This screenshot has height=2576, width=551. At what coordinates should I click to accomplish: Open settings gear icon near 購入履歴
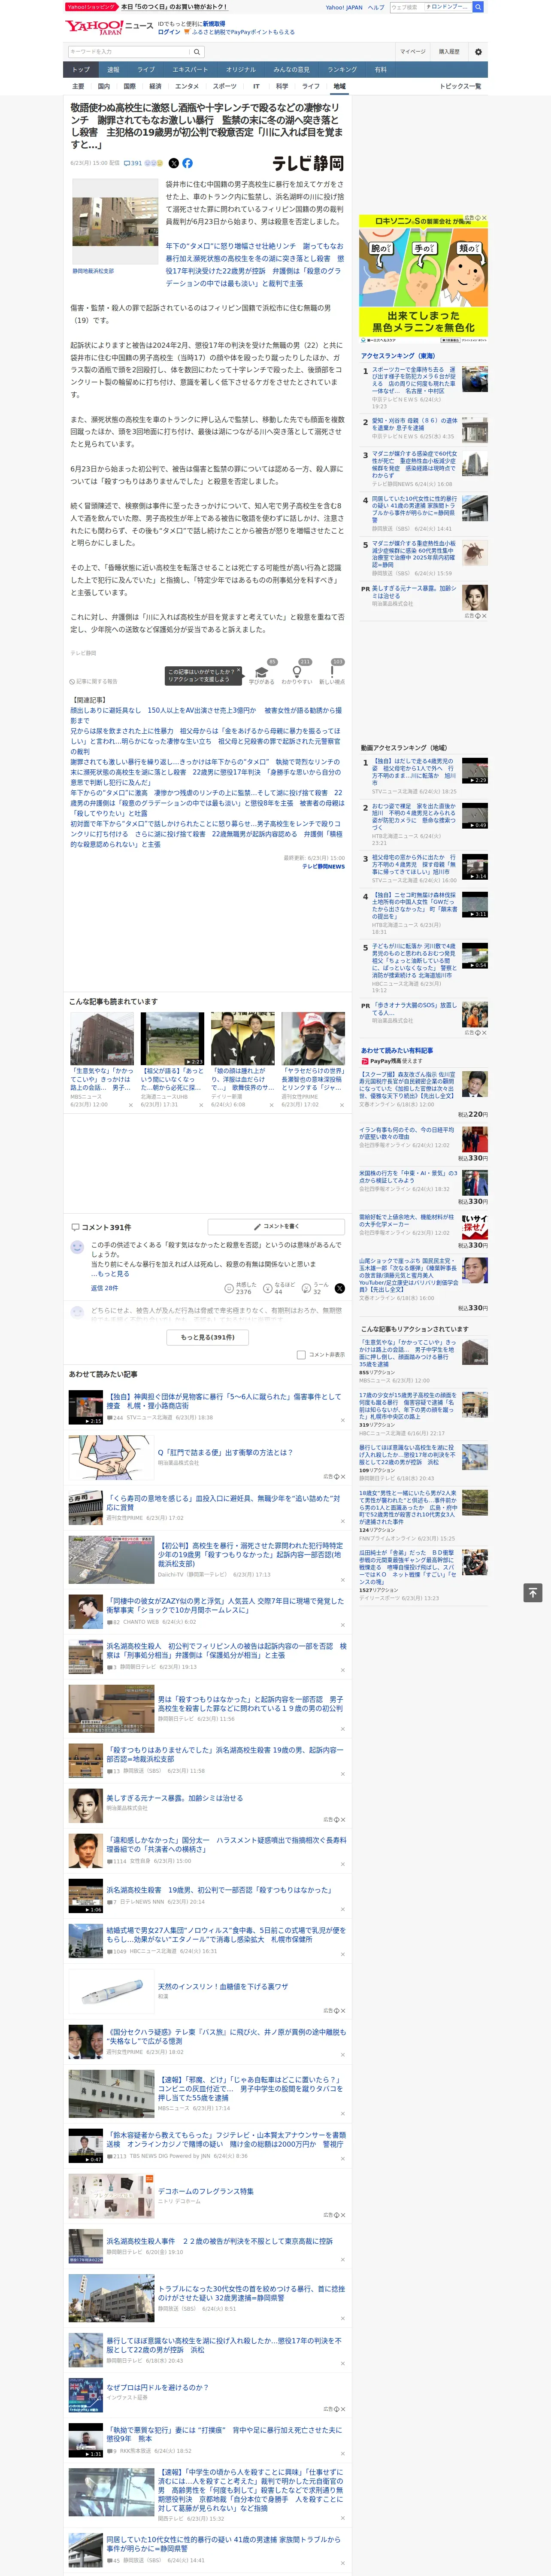[478, 51]
